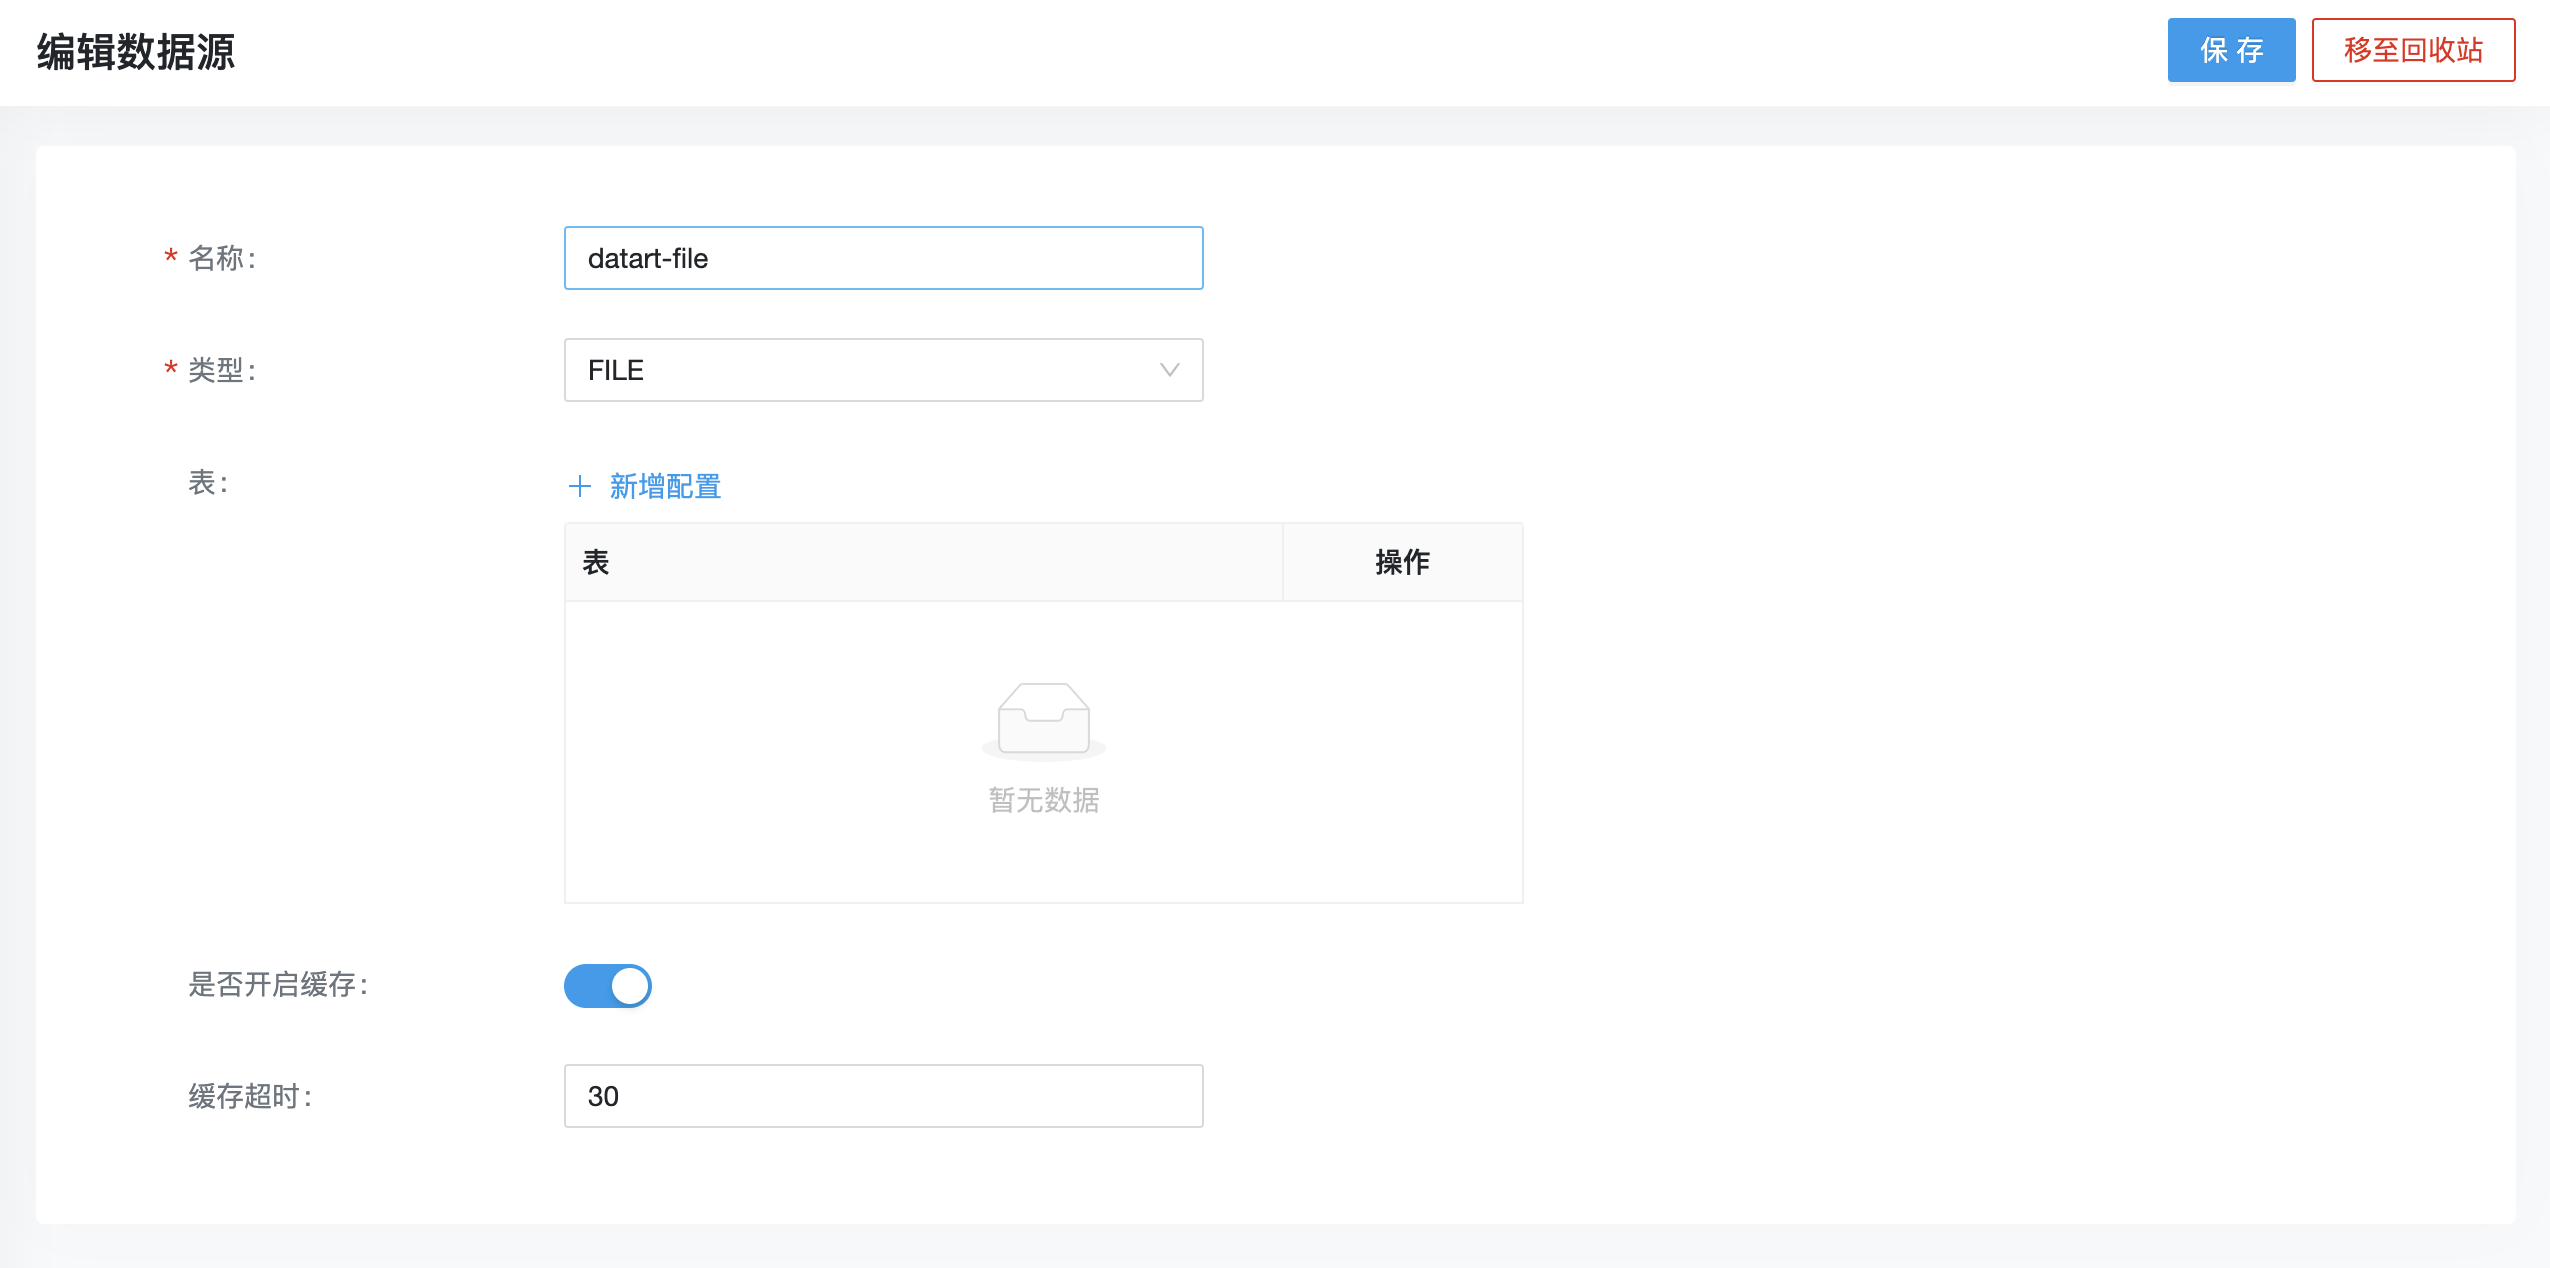Open the FILE type dropdown
Image resolution: width=2550 pixels, height=1268 pixels.
(x=884, y=370)
